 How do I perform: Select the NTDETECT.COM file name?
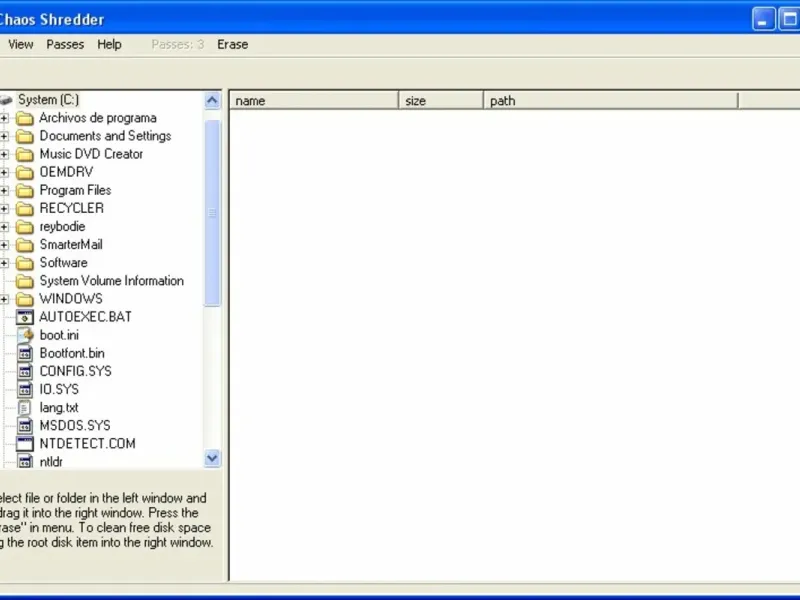(87, 443)
